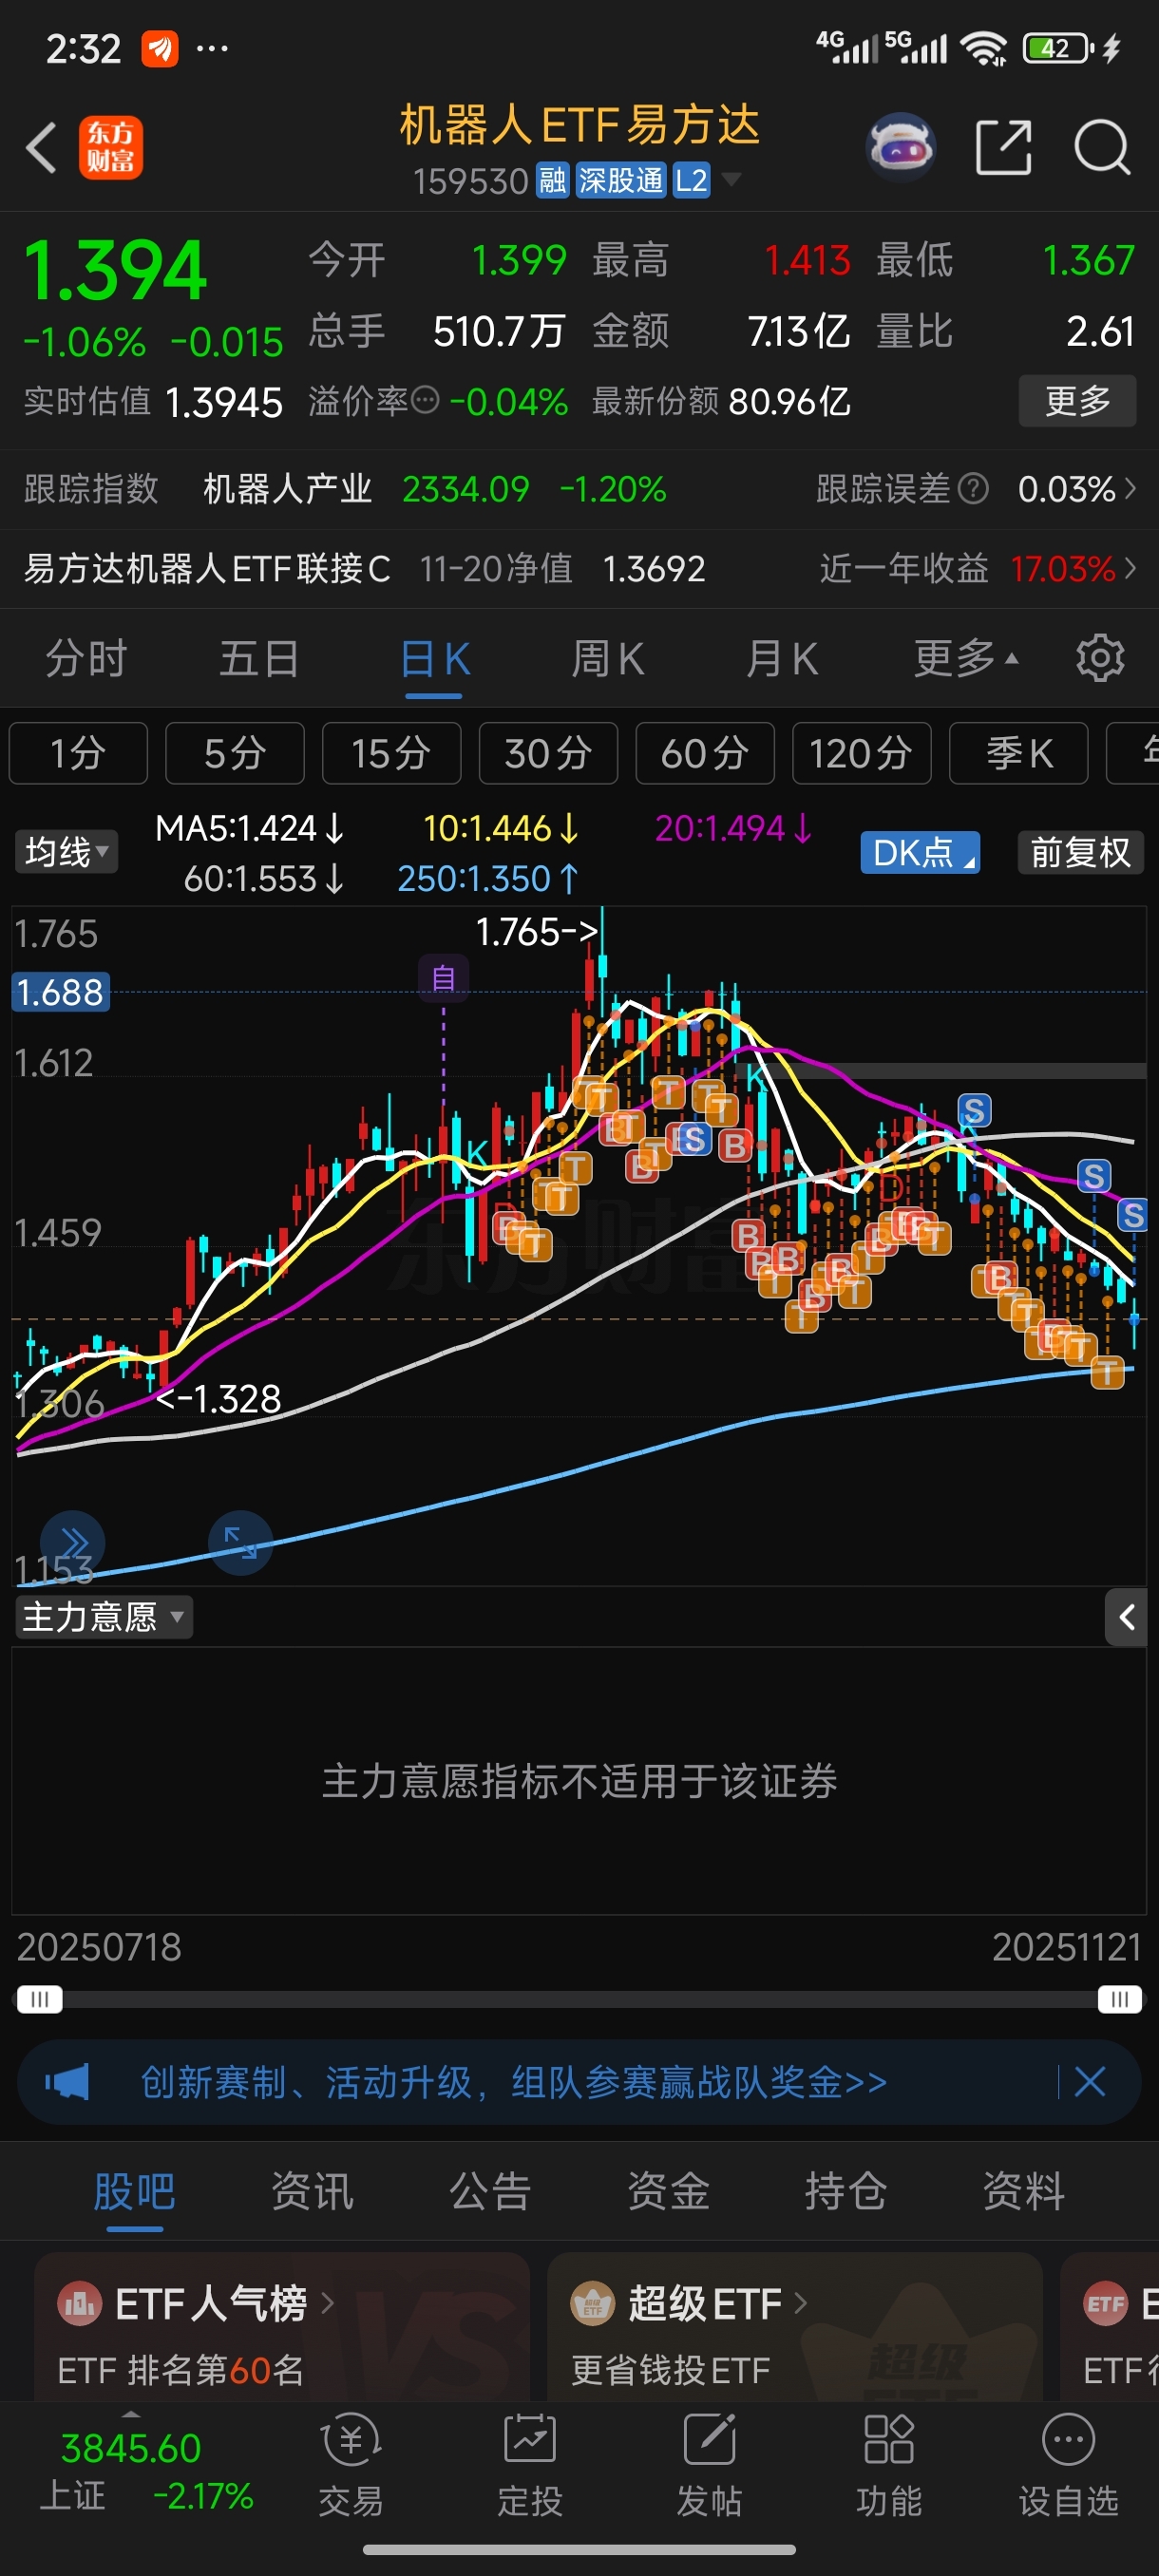Switch to 月K tab

pyautogui.click(x=782, y=659)
